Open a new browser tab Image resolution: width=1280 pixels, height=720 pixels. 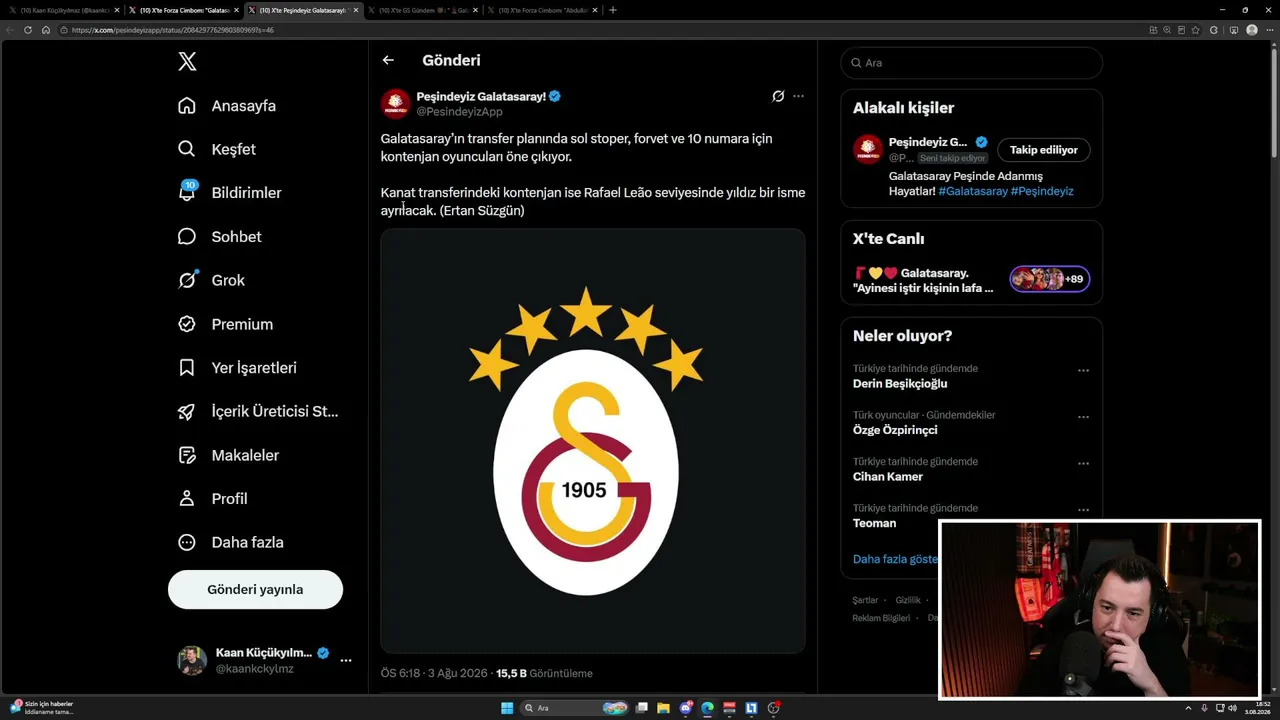(613, 10)
